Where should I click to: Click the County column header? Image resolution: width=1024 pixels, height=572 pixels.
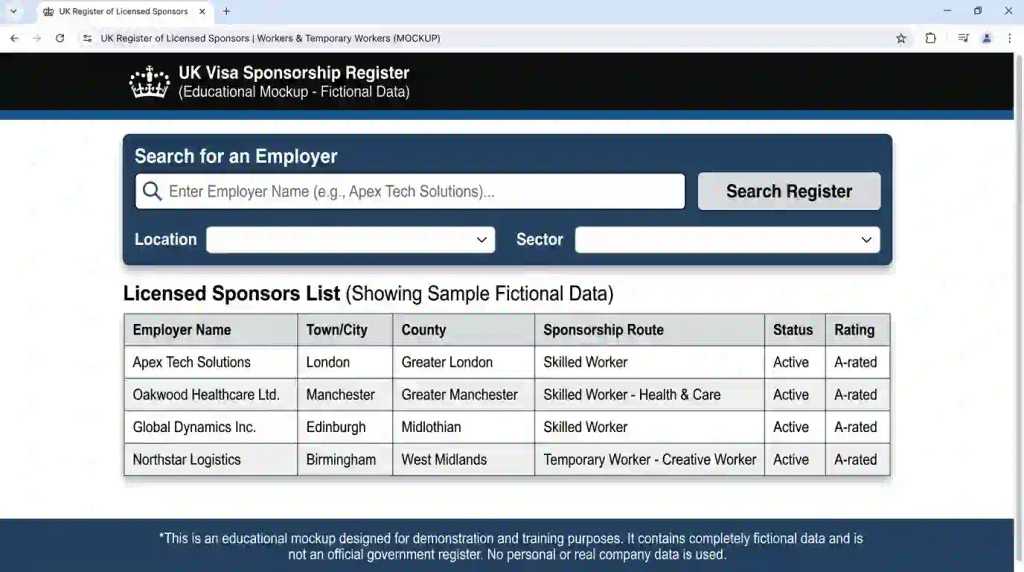tap(464, 330)
